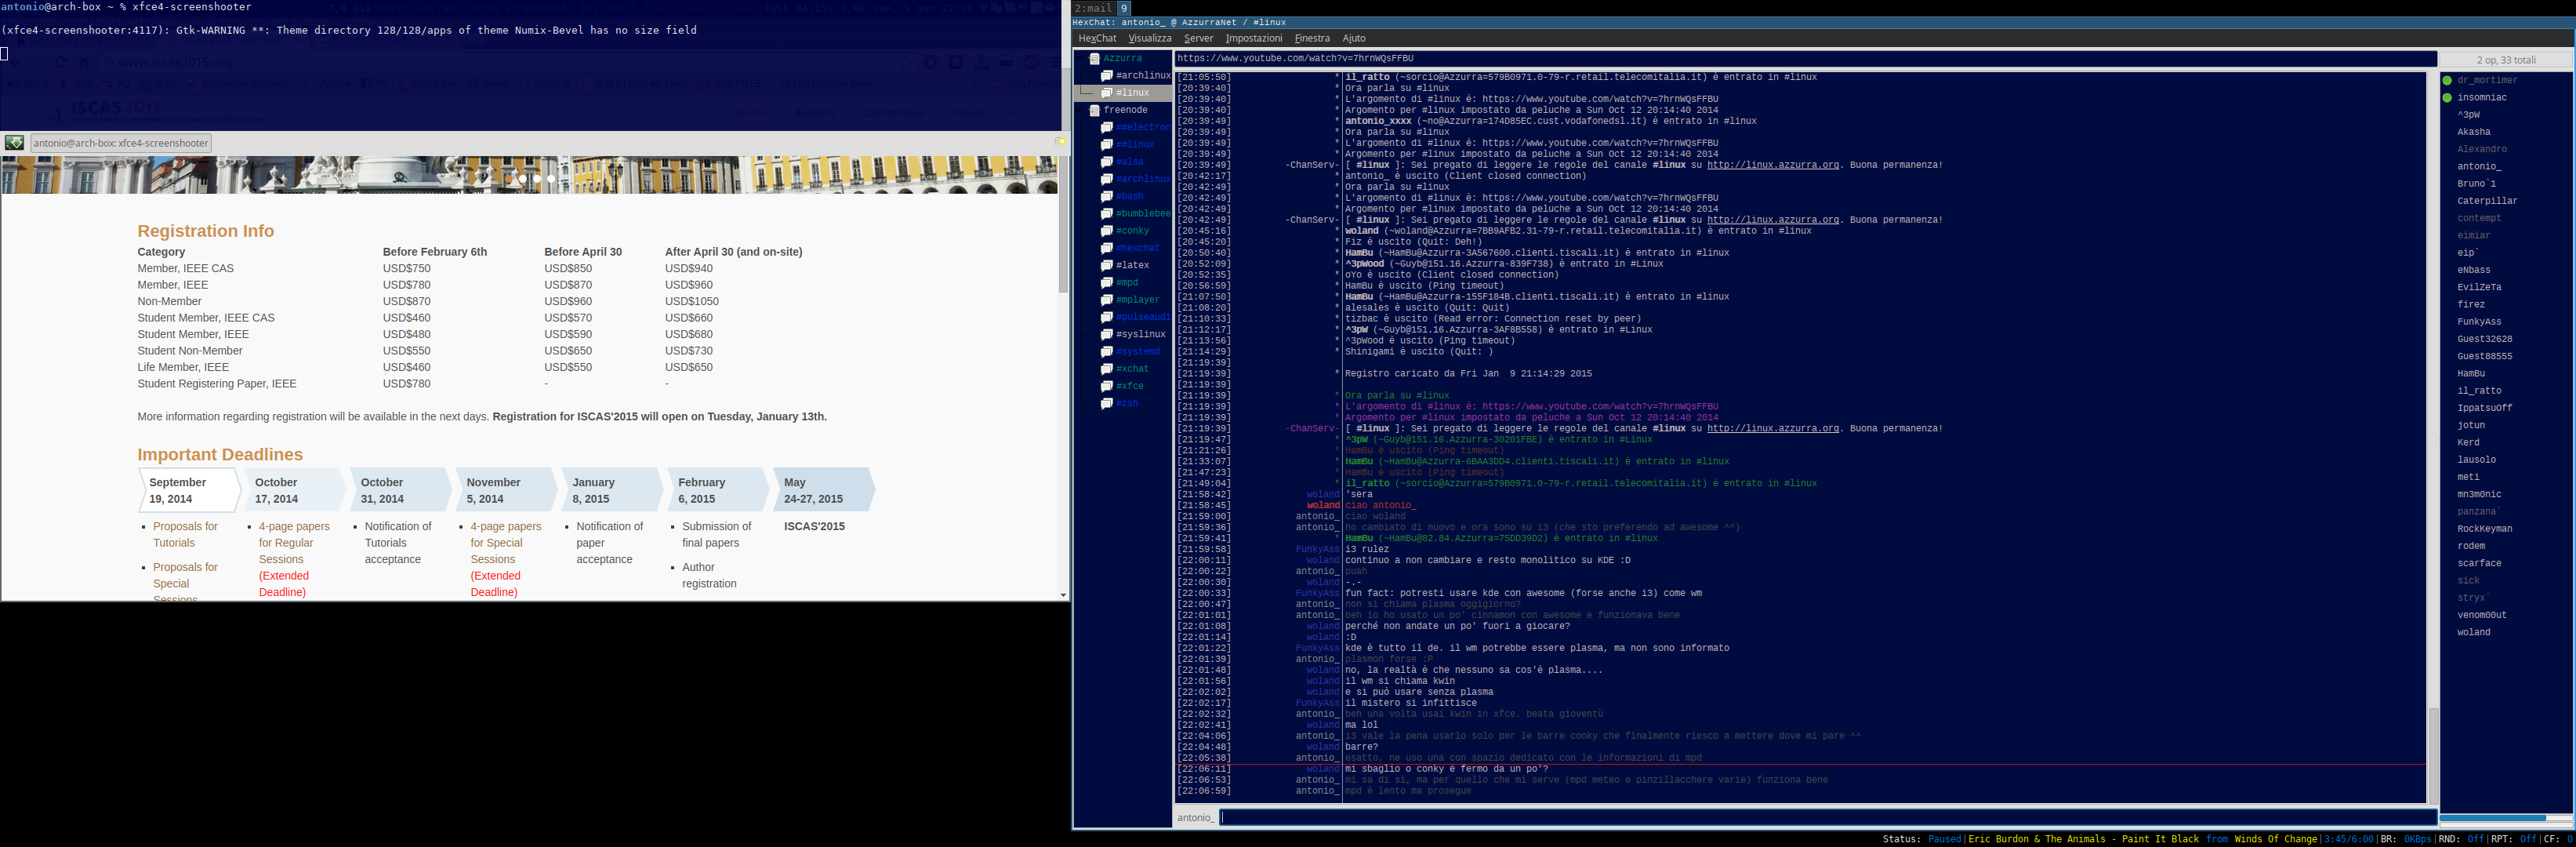The width and height of the screenshot is (2576, 847).
Task: Click the freenode server icon in tree
Action: 1095,111
